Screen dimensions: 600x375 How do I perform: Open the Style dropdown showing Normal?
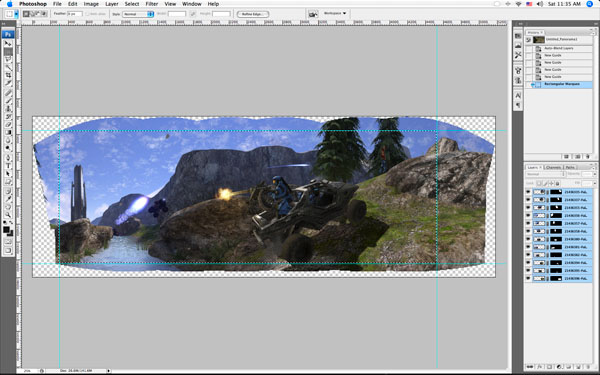(x=138, y=14)
